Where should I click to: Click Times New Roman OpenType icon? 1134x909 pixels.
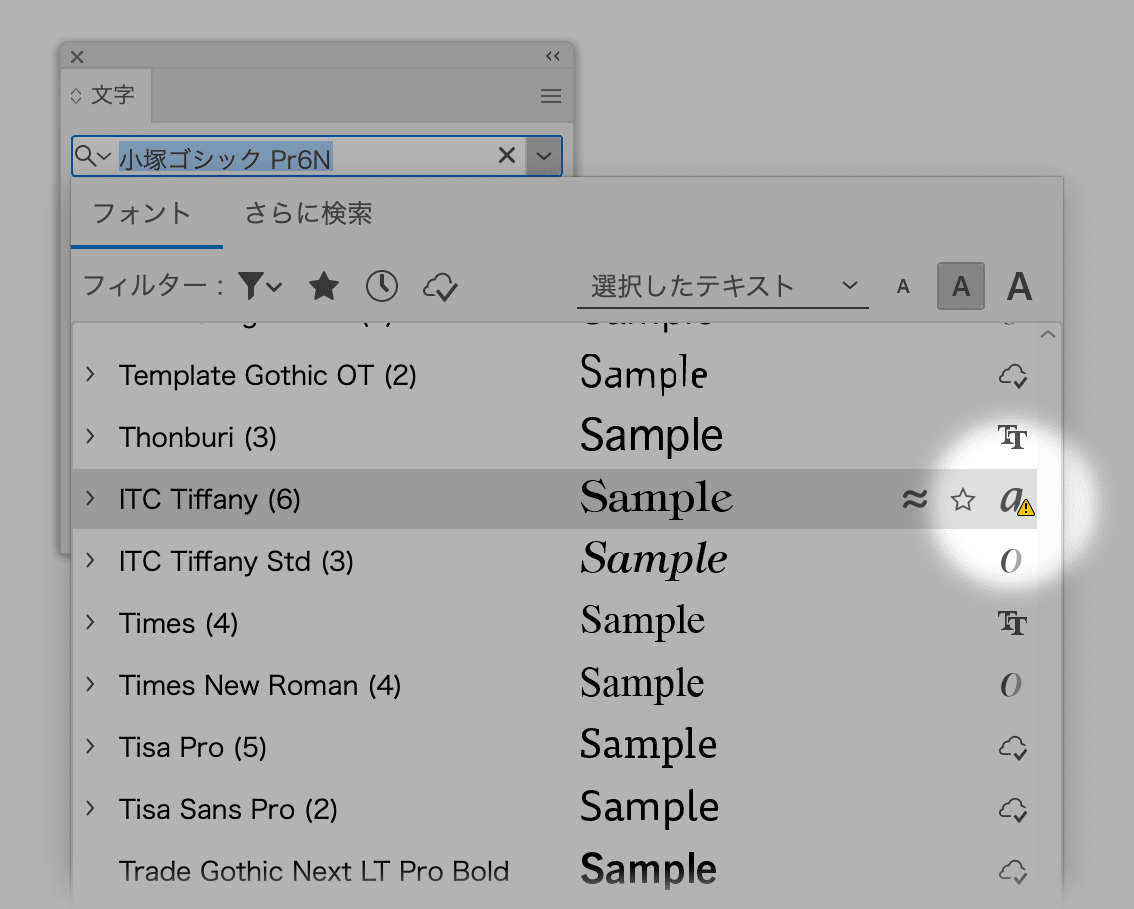point(1011,685)
